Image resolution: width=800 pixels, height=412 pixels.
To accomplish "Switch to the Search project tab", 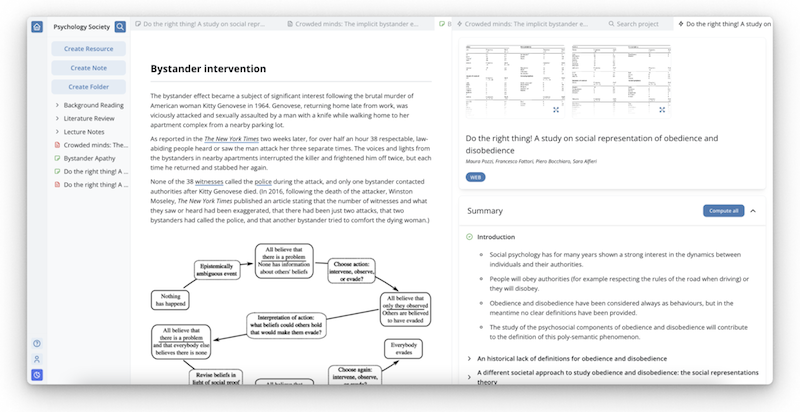I will pos(639,22).
